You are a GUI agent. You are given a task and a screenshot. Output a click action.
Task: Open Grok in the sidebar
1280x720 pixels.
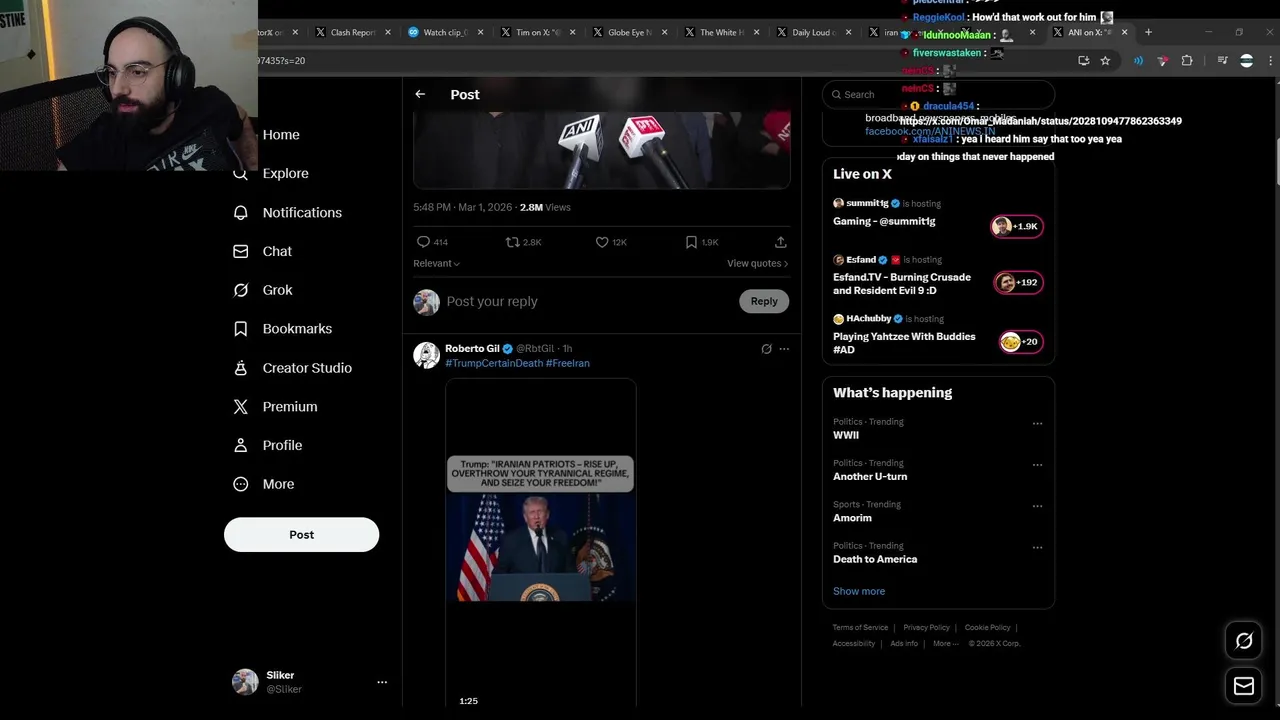[x=277, y=290]
